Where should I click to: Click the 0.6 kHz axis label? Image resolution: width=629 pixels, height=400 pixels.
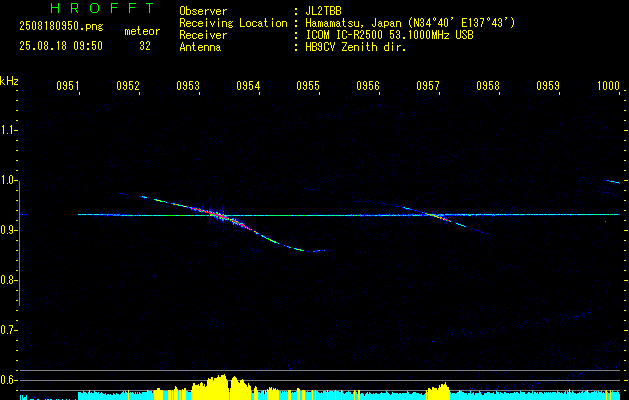(x=8, y=380)
